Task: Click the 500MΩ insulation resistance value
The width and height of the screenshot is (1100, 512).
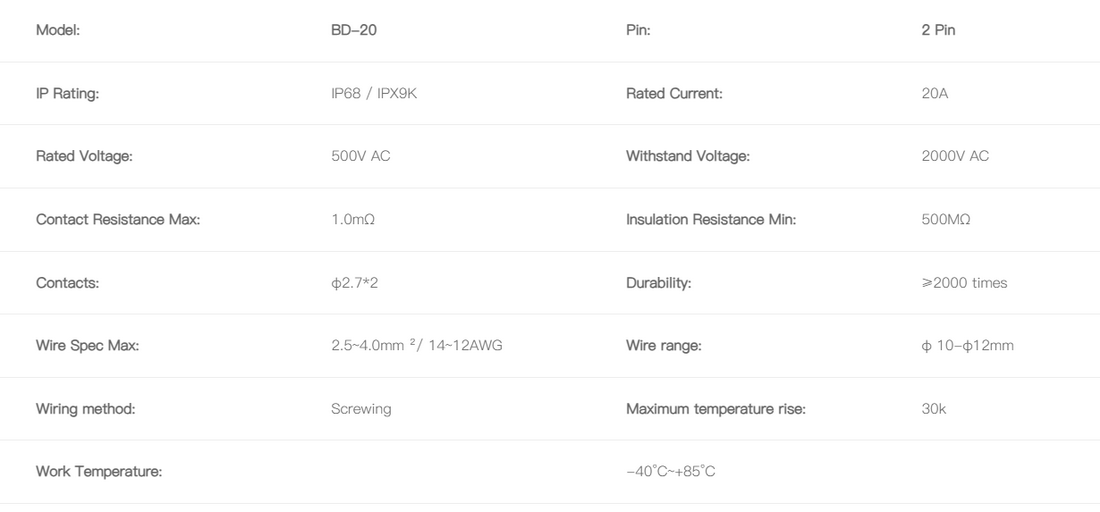Action: 946,220
